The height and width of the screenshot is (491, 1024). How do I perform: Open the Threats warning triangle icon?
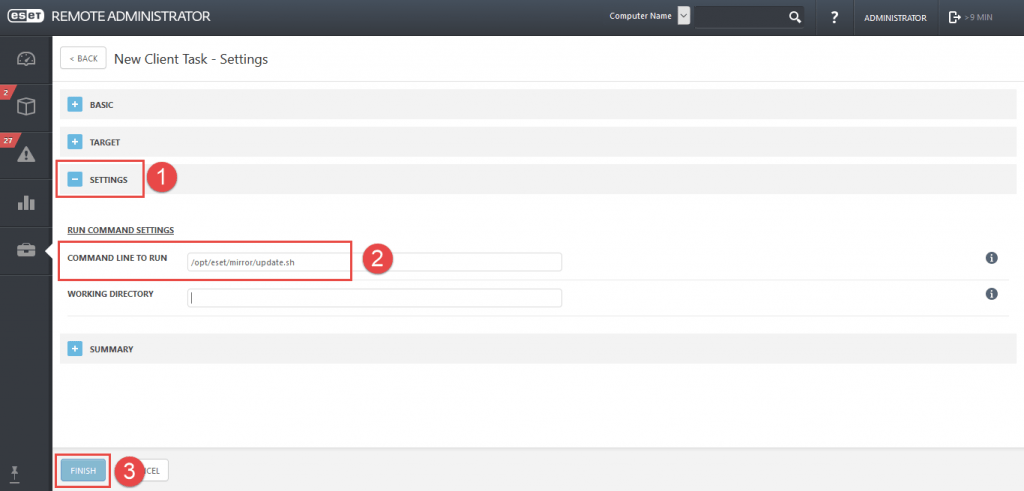click(x=26, y=154)
